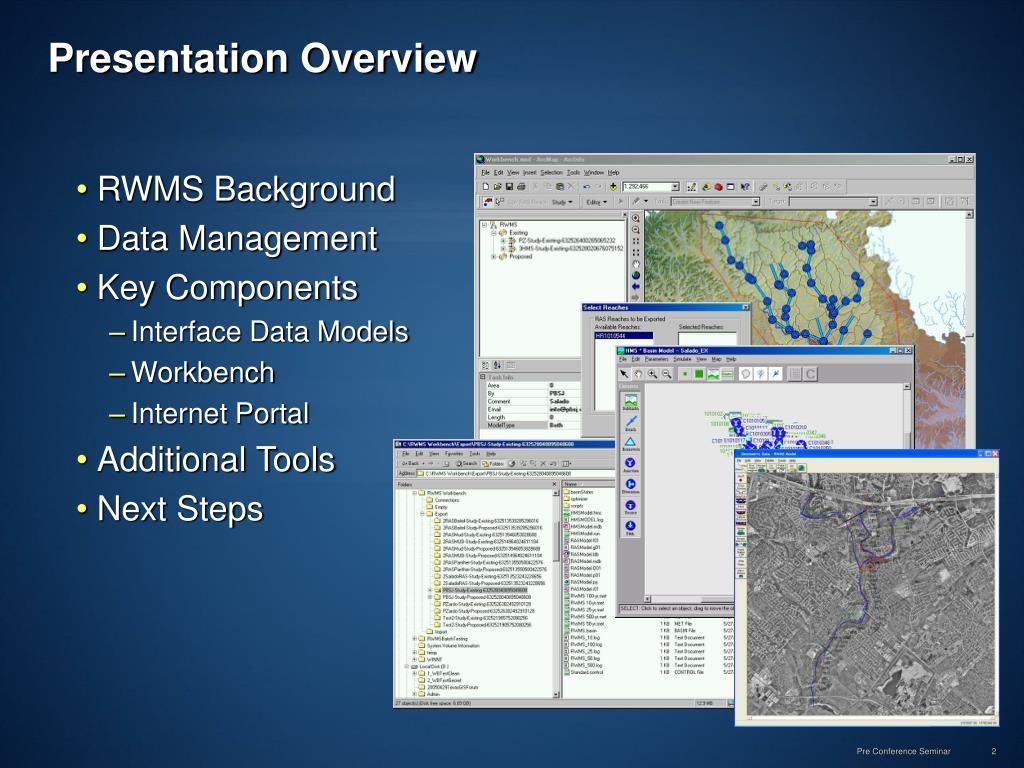Screen dimensions: 1024x768
Task: Click the Explorer folder tree vertical scrollbar
Action: pos(556,593)
